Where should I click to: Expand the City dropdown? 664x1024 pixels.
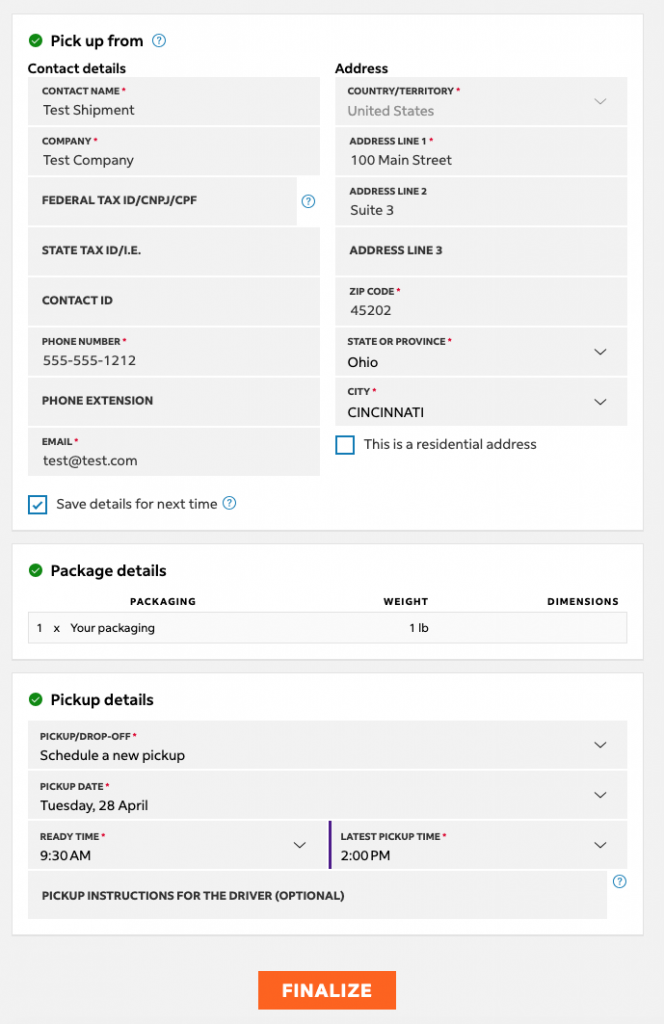tap(599, 402)
